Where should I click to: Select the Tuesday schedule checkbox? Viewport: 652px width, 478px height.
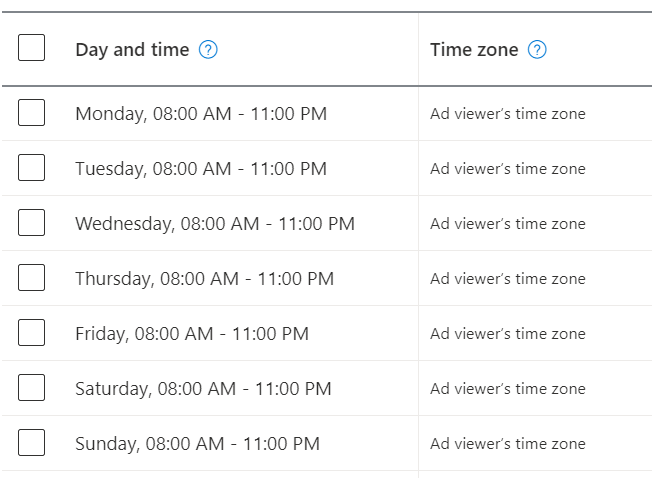pyautogui.click(x=32, y=168)
